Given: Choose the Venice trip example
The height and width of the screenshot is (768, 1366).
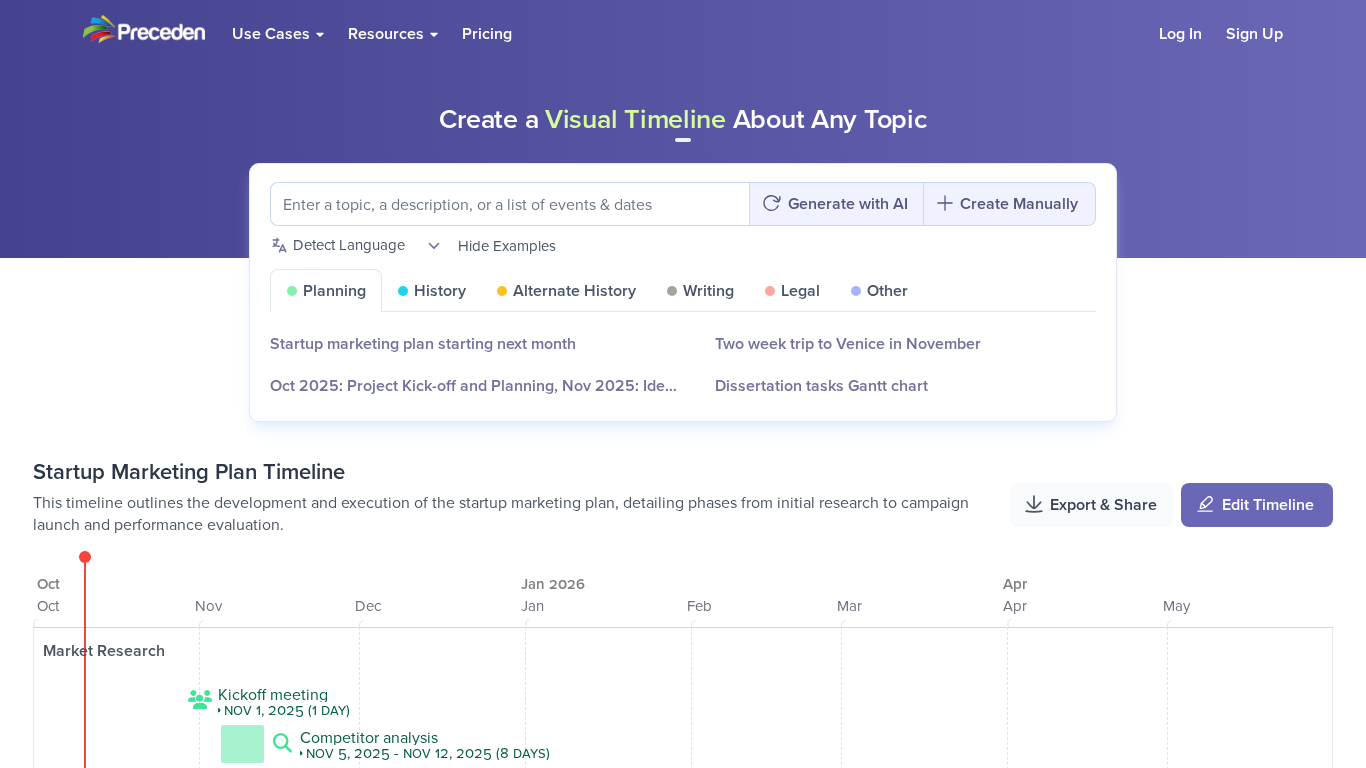Looking at the screenshot, I should click(x=847, y=344).
